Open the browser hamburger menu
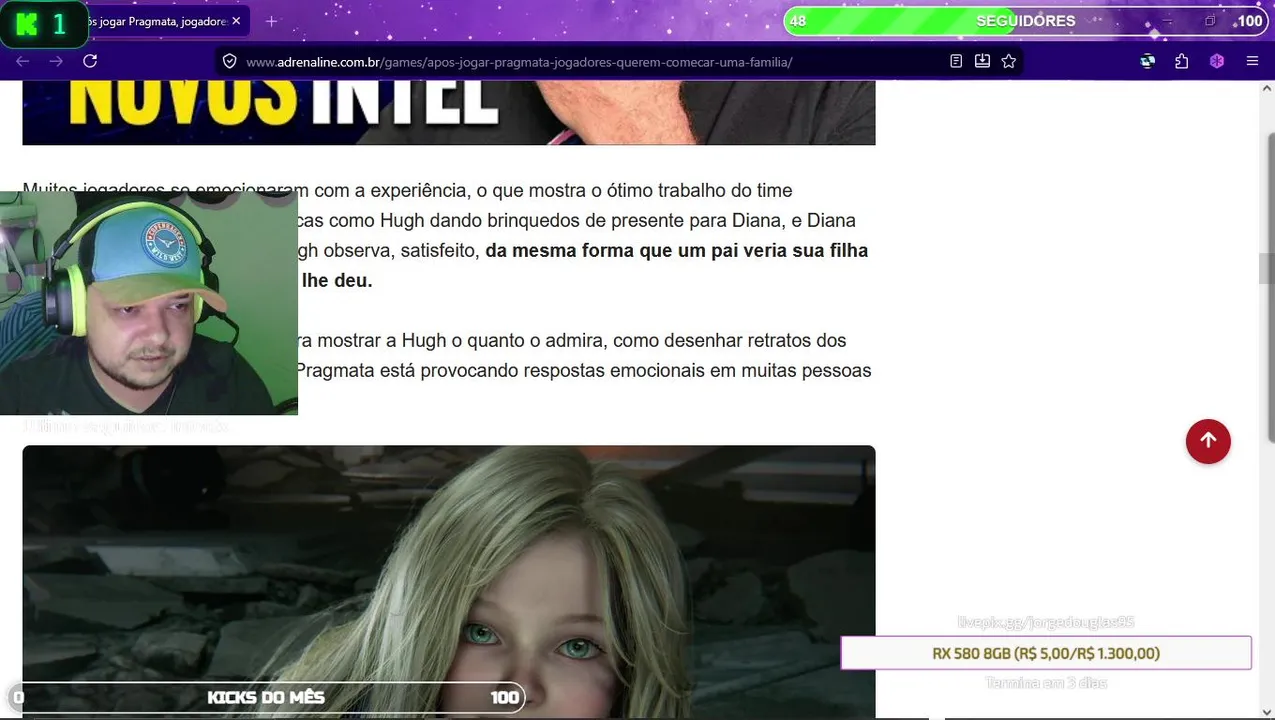 click(1252, 61)
